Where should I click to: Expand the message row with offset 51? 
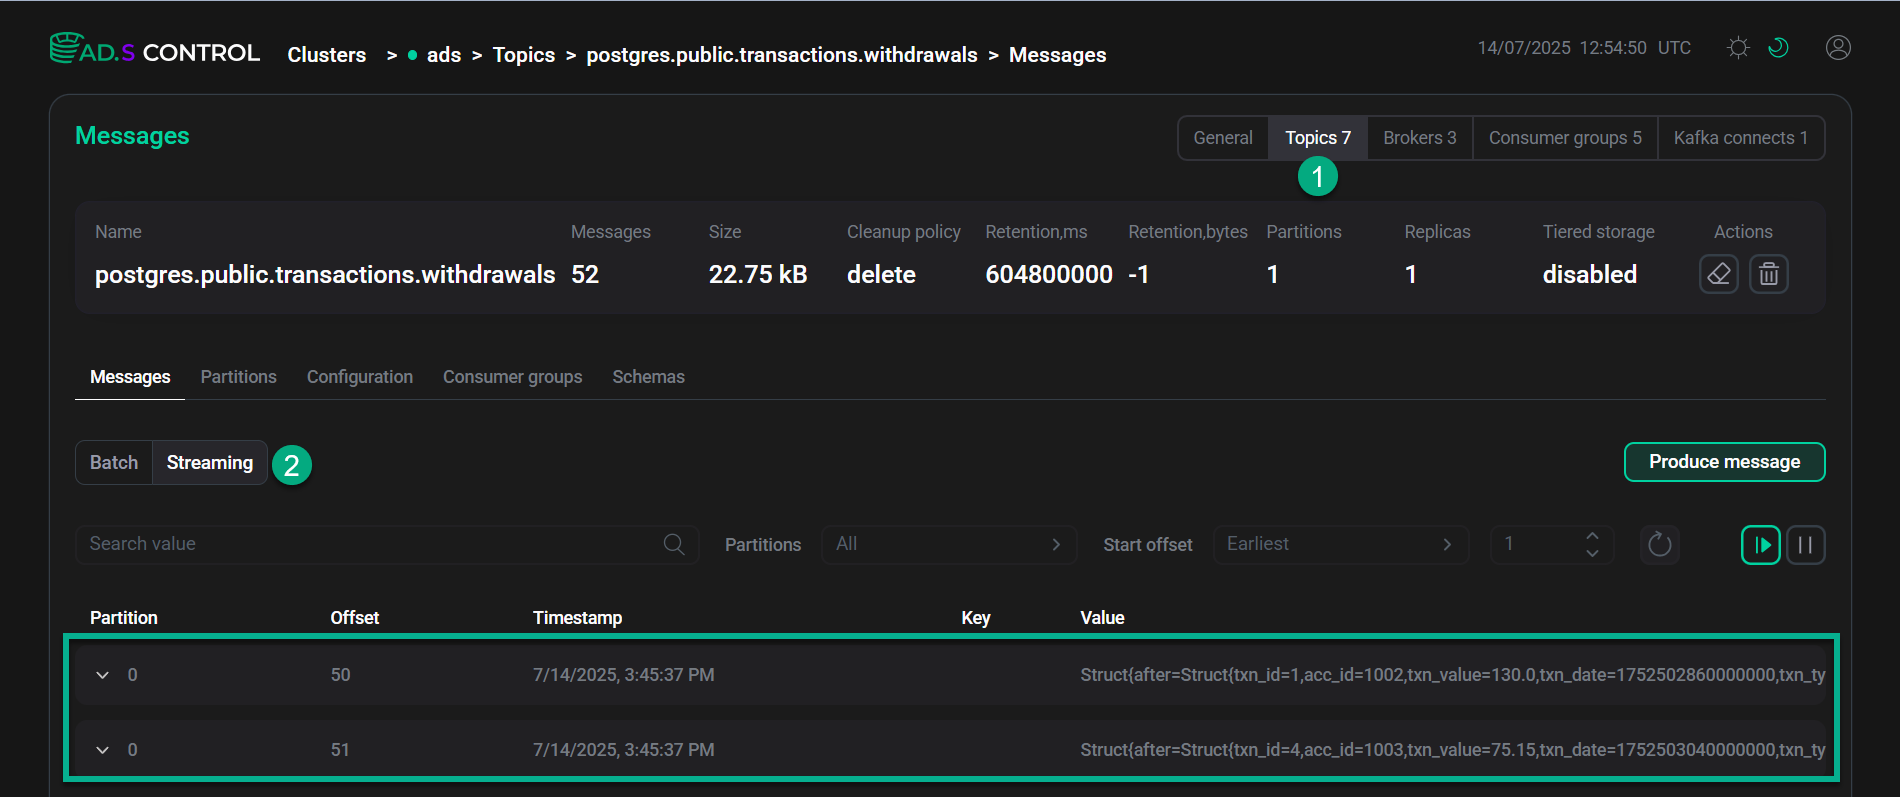[x=102, y=750]
